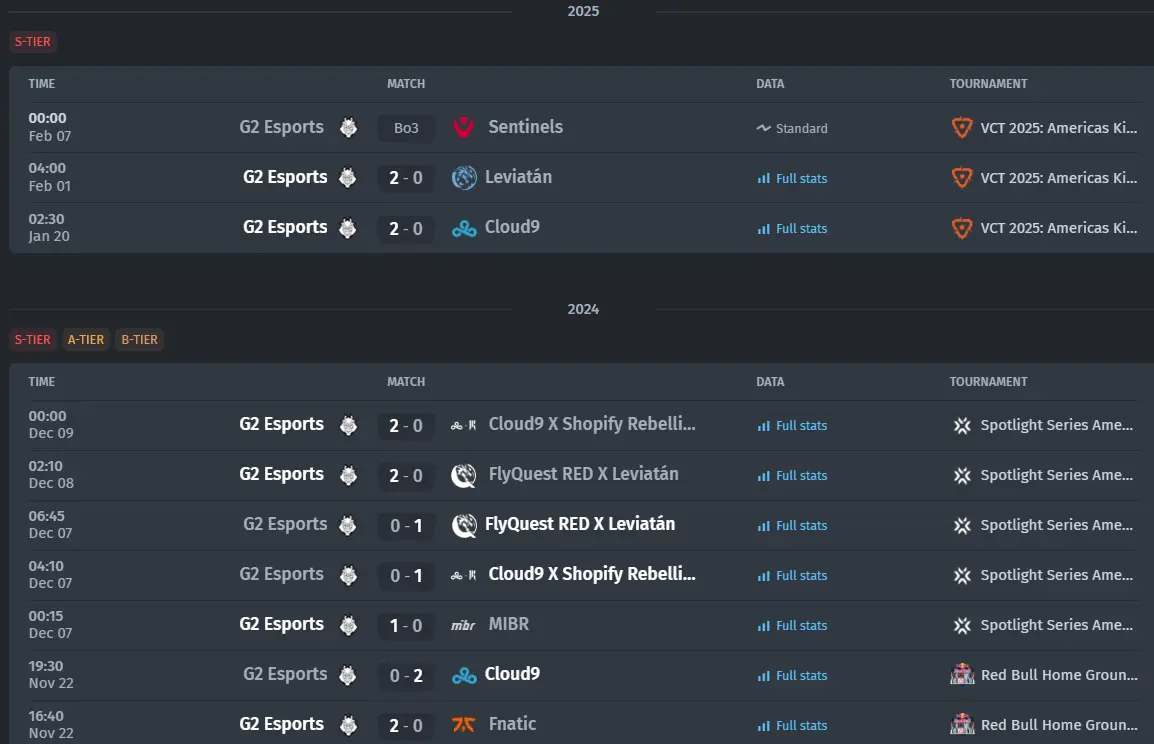The height and width of the screenshot is (744, 1154).
Task: Click the MIBR team name
Action: pyautogui.click(x=509, y=624)
